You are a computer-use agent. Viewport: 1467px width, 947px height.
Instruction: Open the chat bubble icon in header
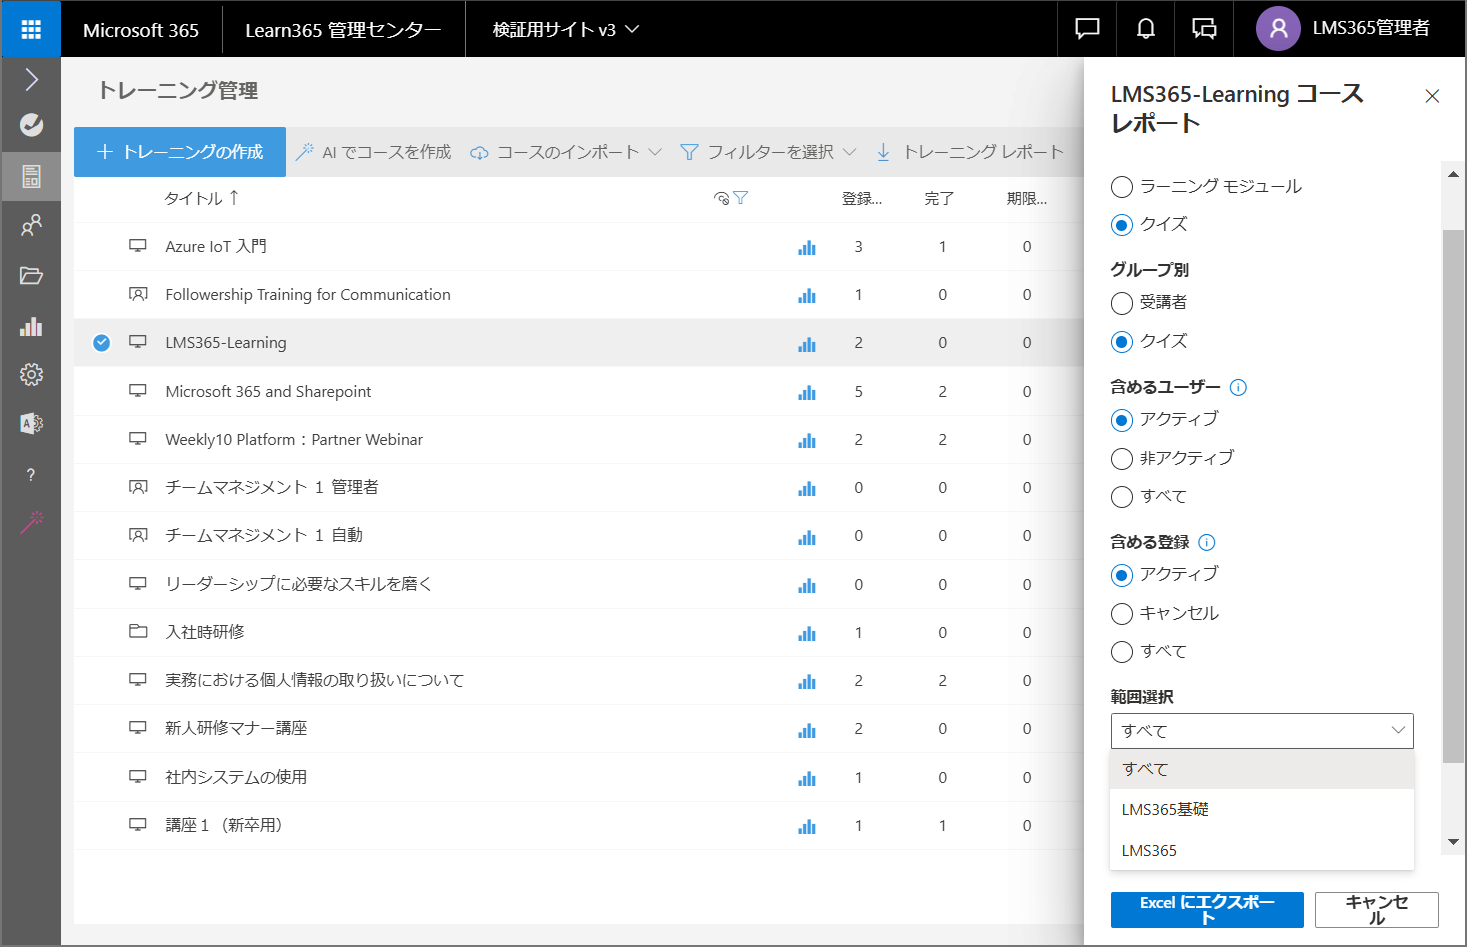1087,29
